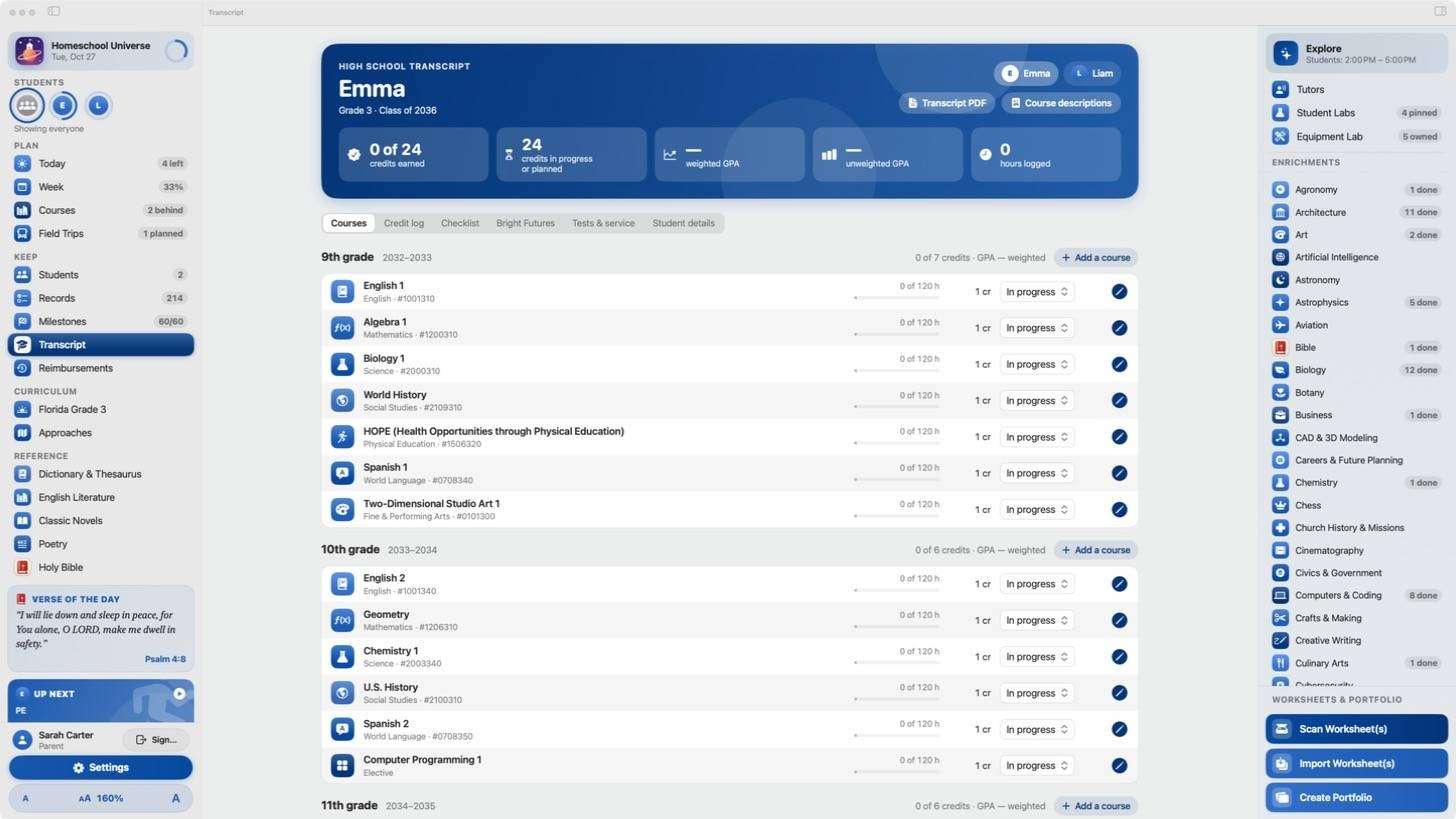Export the Transcript PDF
Screen dimensions: 1456x819
click(946, 103)
